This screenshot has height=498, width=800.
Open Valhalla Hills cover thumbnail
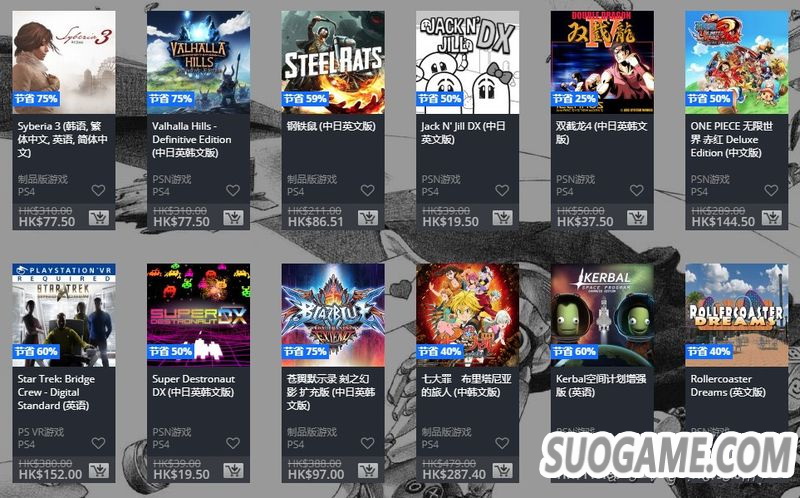[x=198, y=62]
